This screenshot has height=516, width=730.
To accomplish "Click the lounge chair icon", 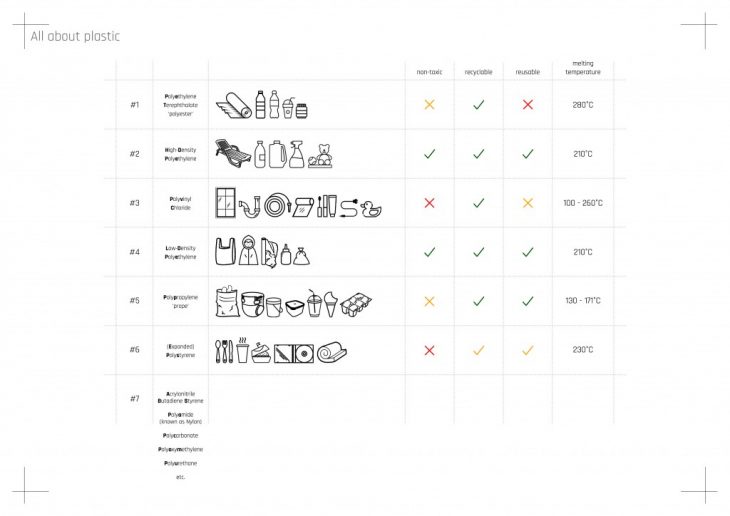I will tap(232, 154).
